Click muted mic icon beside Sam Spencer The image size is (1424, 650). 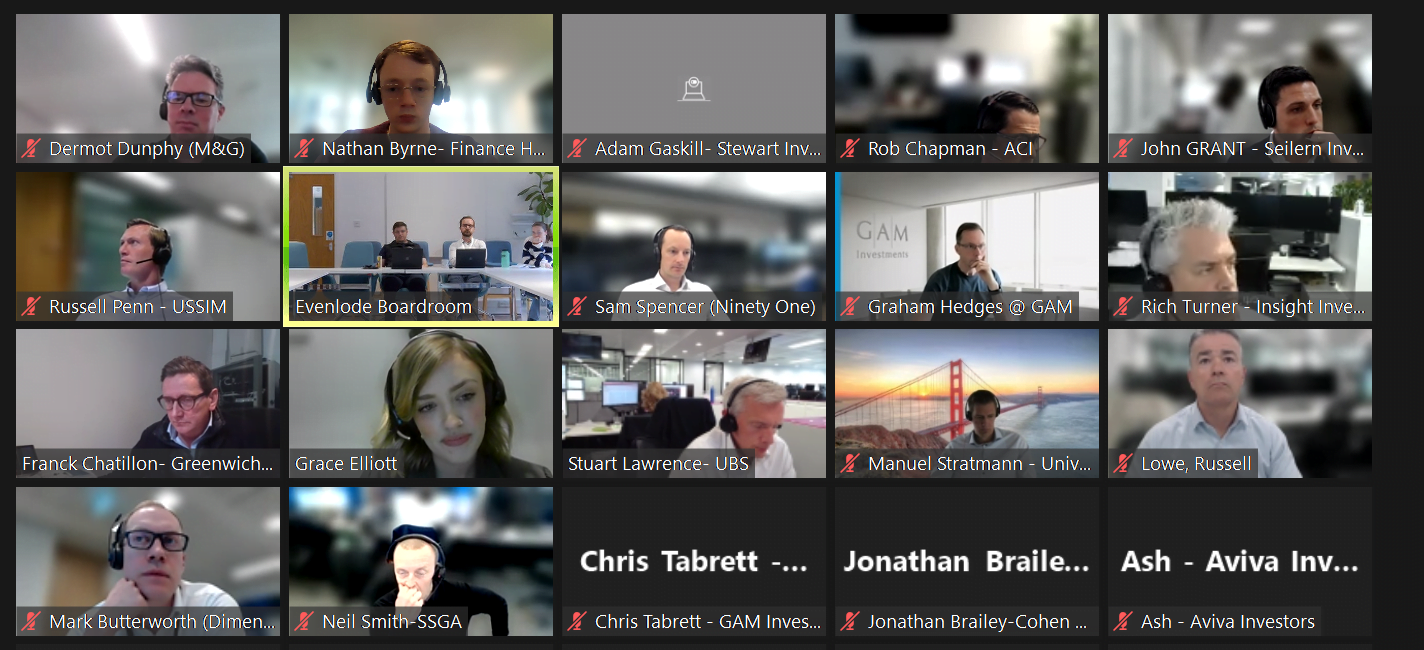tap(577, 307)
